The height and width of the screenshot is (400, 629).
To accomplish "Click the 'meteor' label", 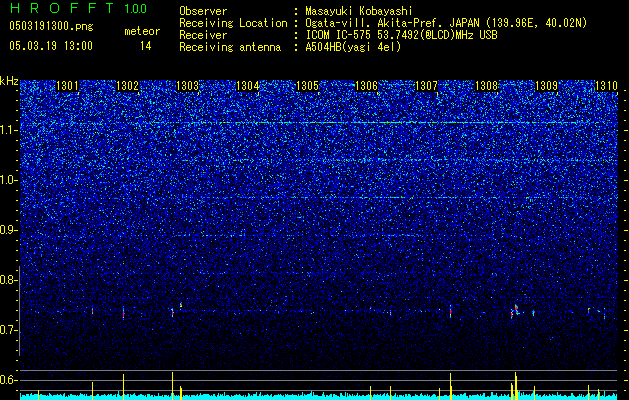I will click(x=142, y=31).
